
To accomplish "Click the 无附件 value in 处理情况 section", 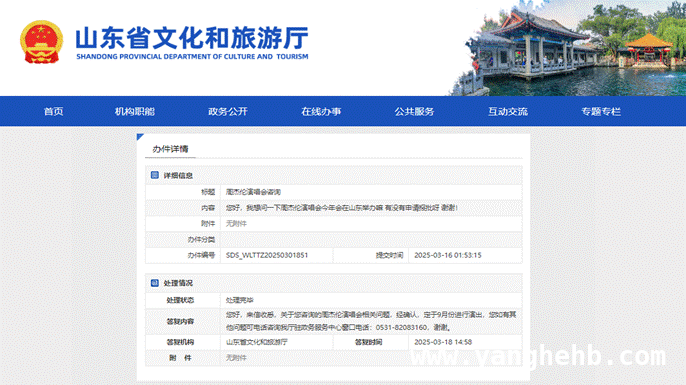I will tap(236, 358).
